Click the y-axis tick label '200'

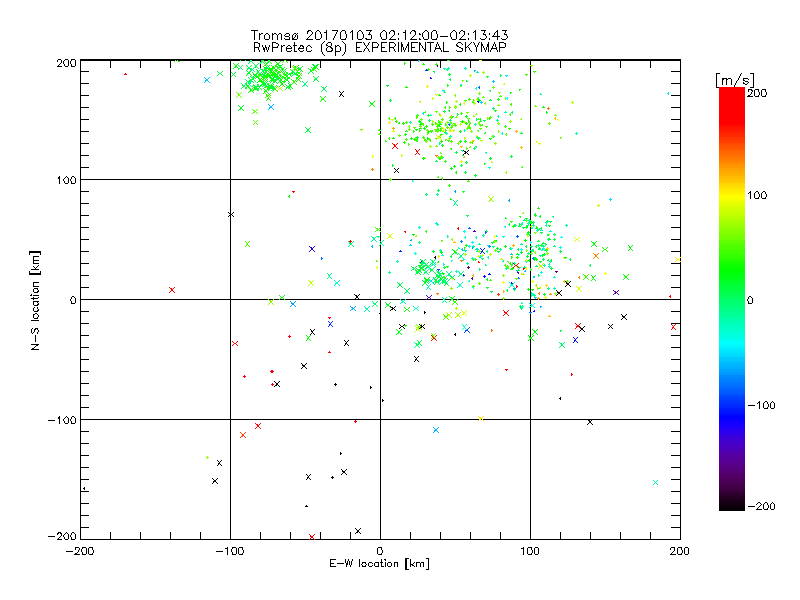pyautogui.click(x=66, y=63)
